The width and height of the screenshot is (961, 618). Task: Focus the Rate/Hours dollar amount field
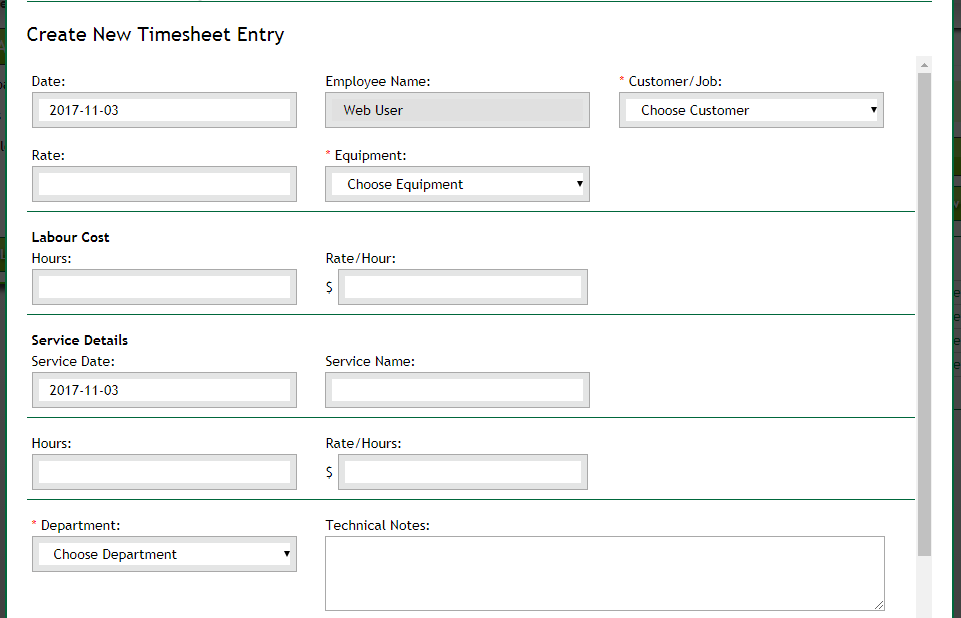(462, 472)
